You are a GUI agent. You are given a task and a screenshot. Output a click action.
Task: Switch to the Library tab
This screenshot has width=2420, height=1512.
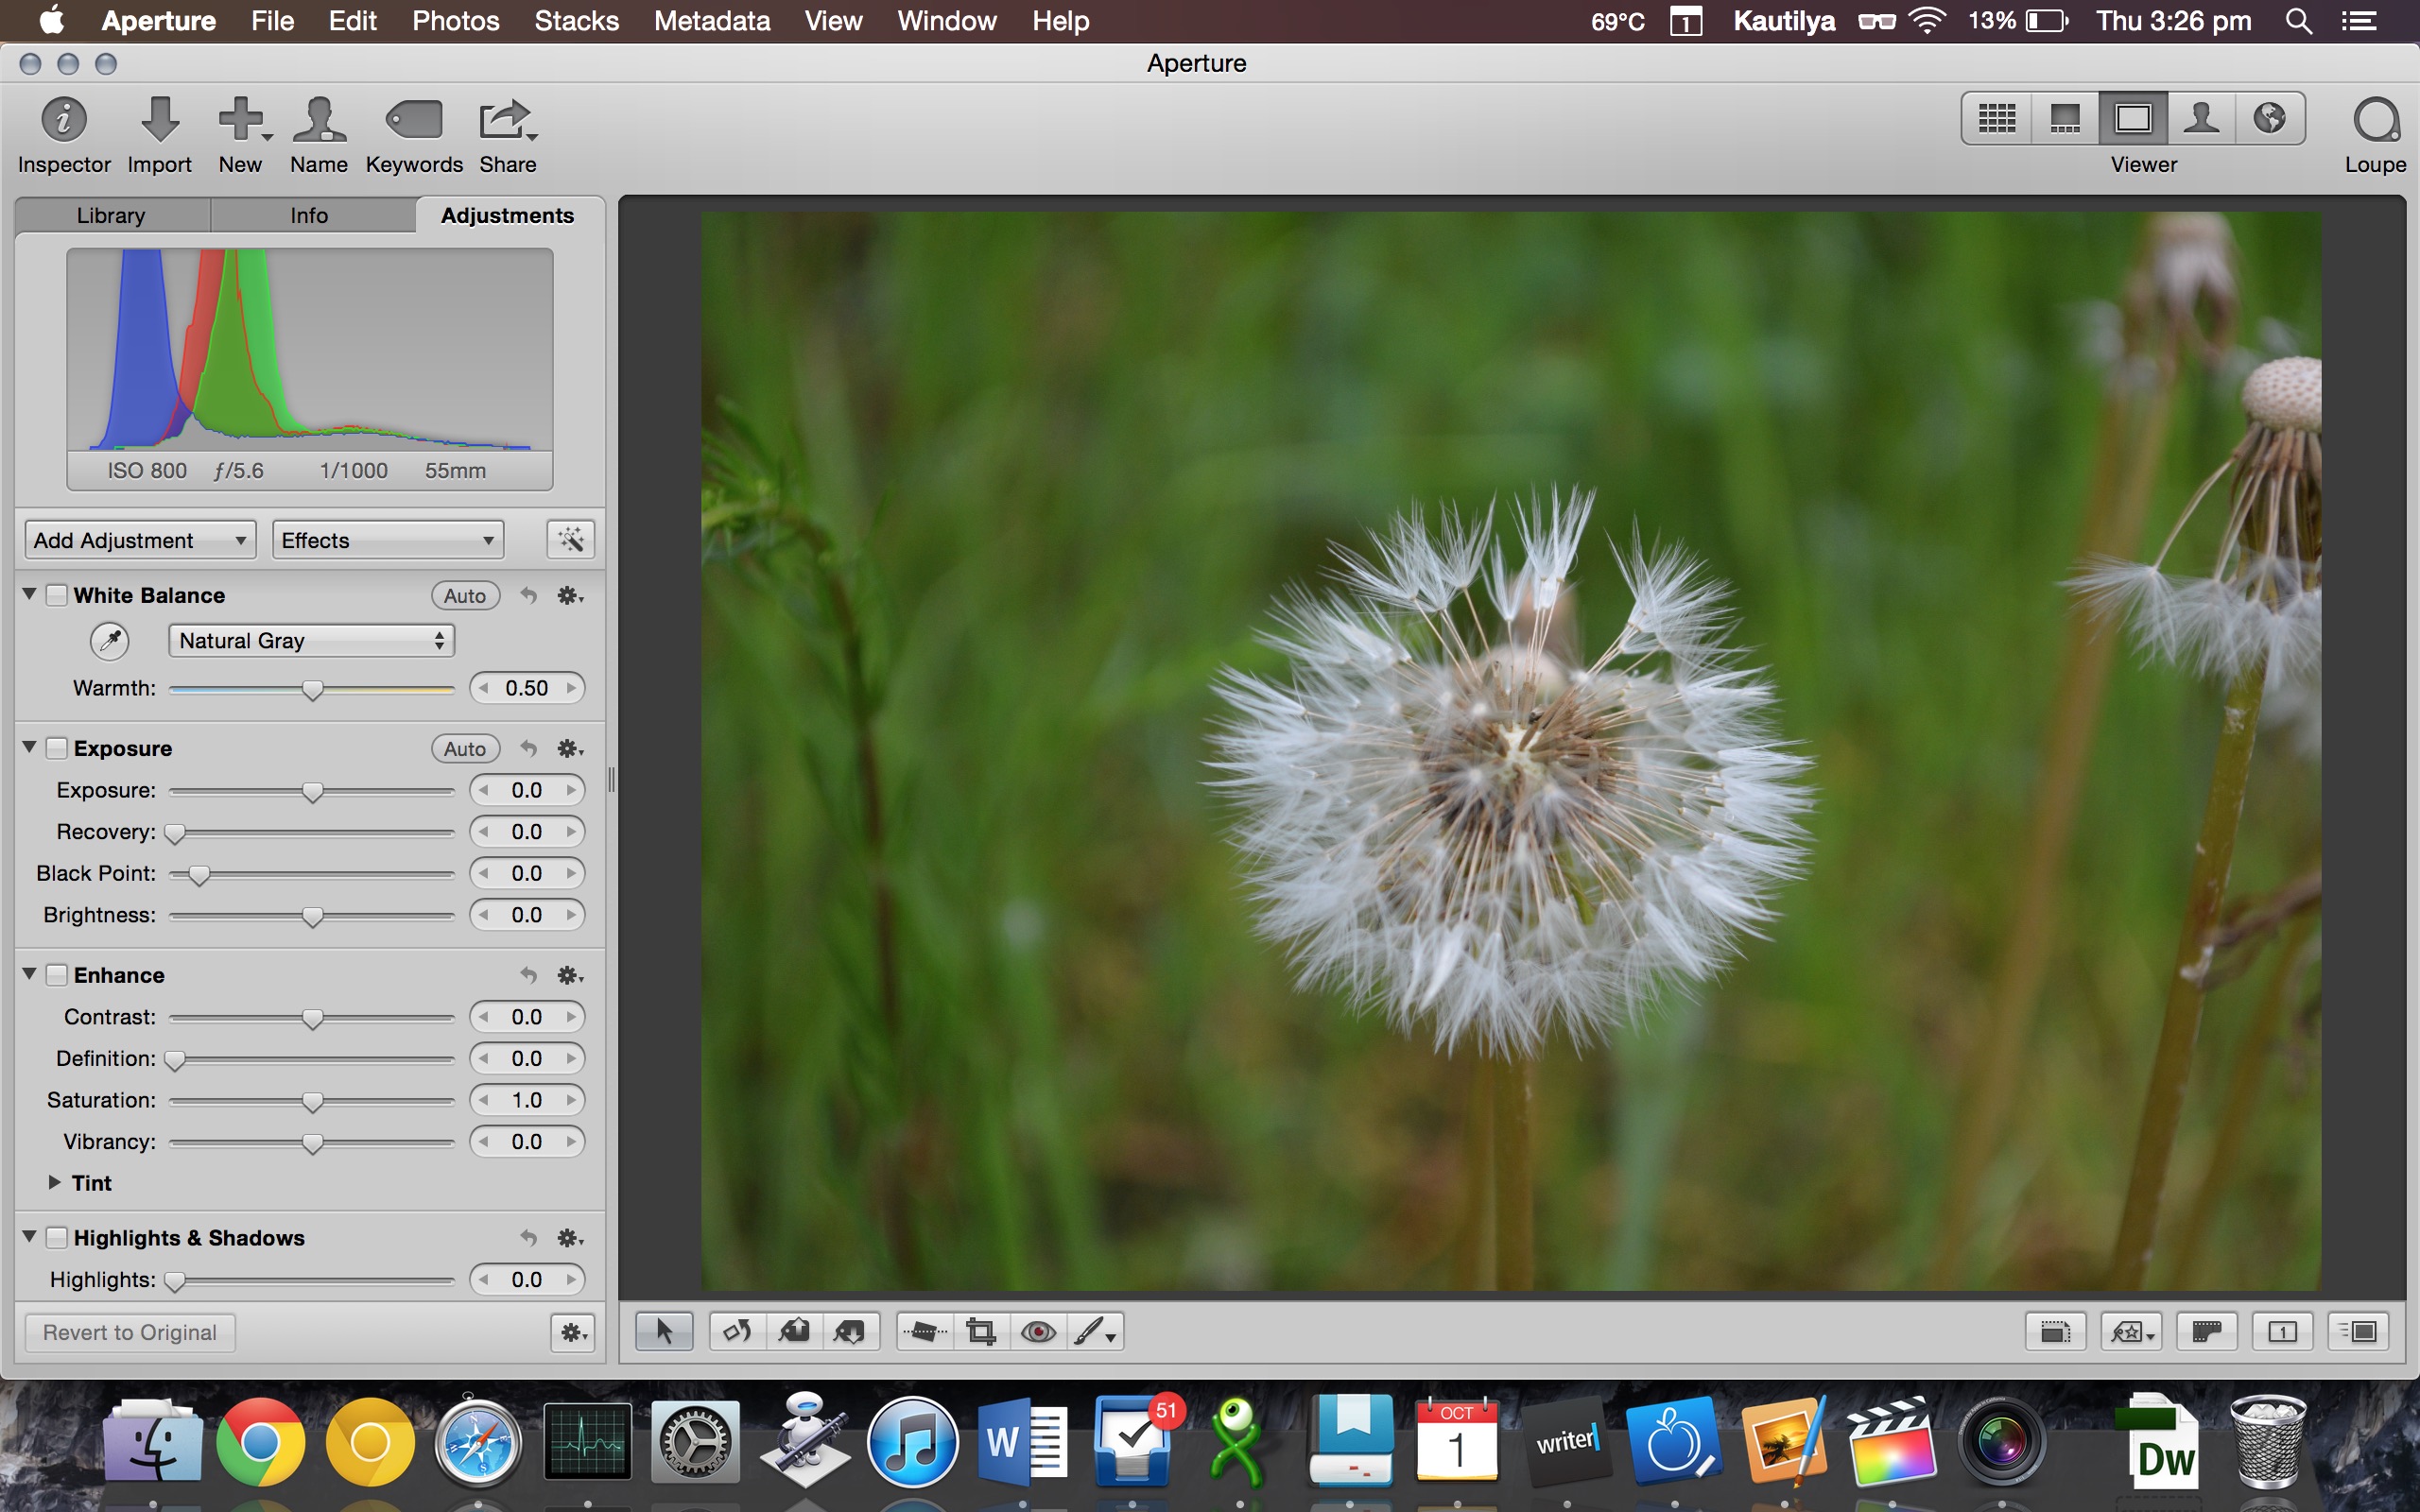[x=111, y=216]
